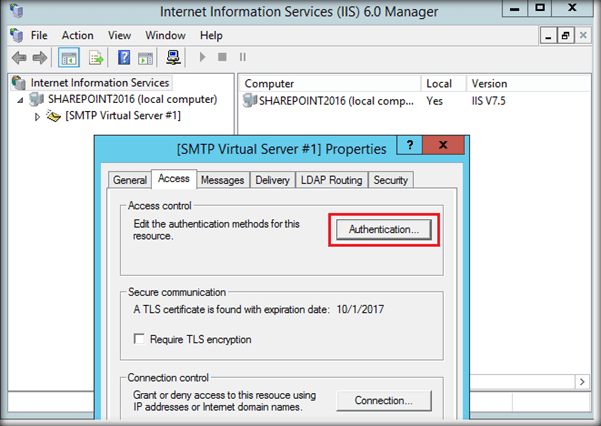601x426 pixels.
Task: Click the Back arrow toolbar icon
Action: tap(16, 57)
